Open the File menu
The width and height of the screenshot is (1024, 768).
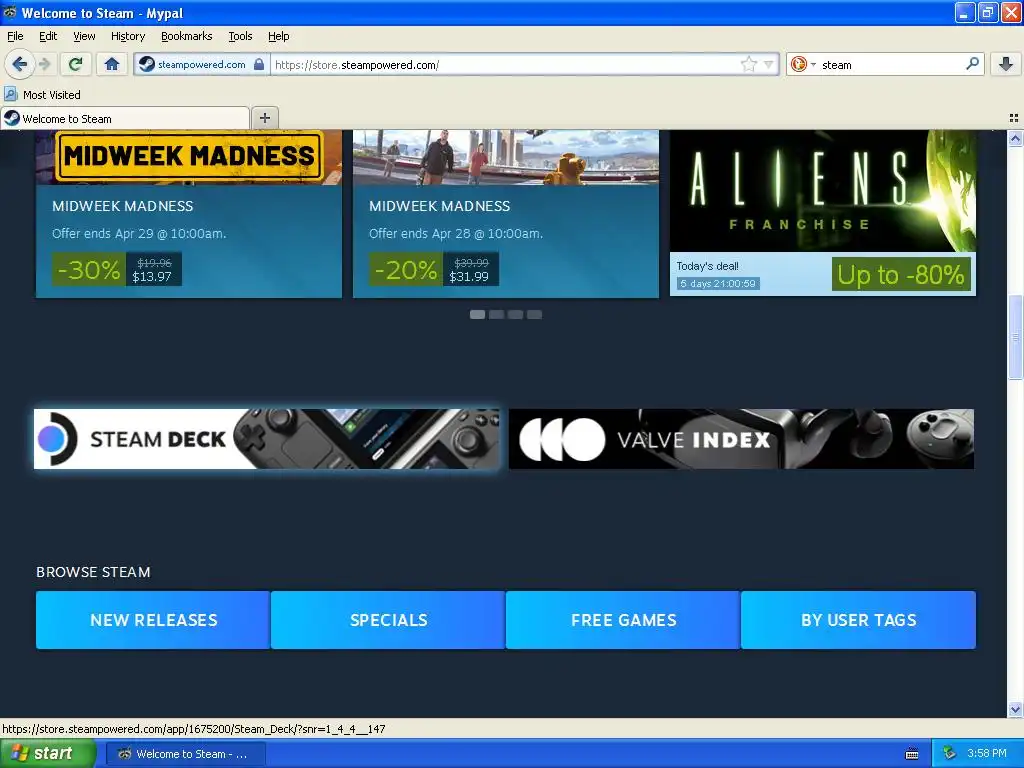click(x=15, y=36)
